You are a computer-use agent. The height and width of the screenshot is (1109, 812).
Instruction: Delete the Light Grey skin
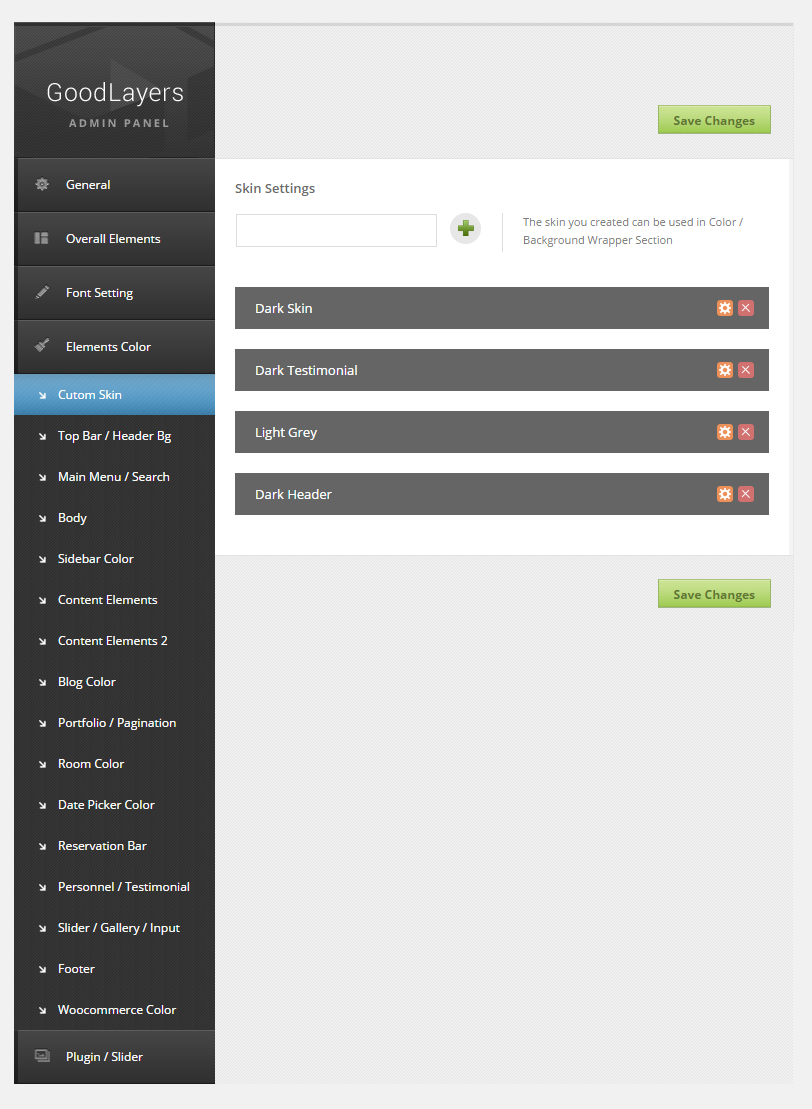[x=746, y=431]
